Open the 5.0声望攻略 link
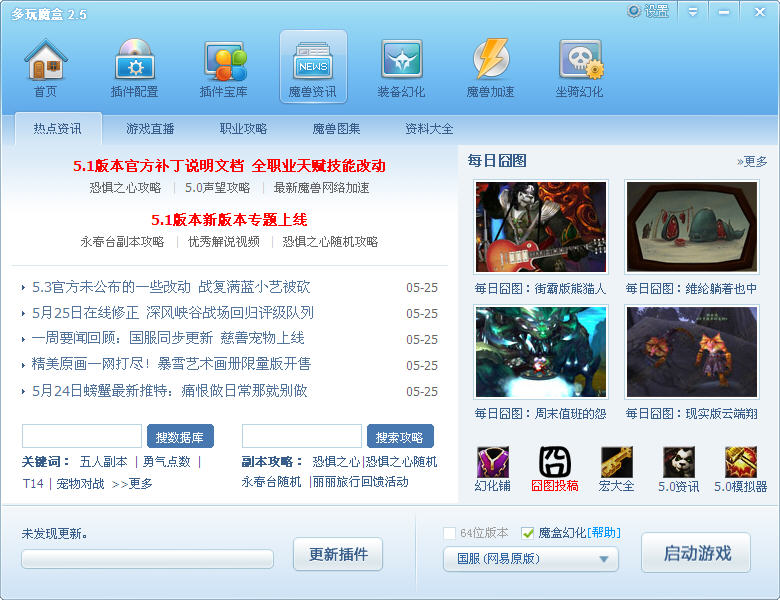 click(x=217, y=188)
